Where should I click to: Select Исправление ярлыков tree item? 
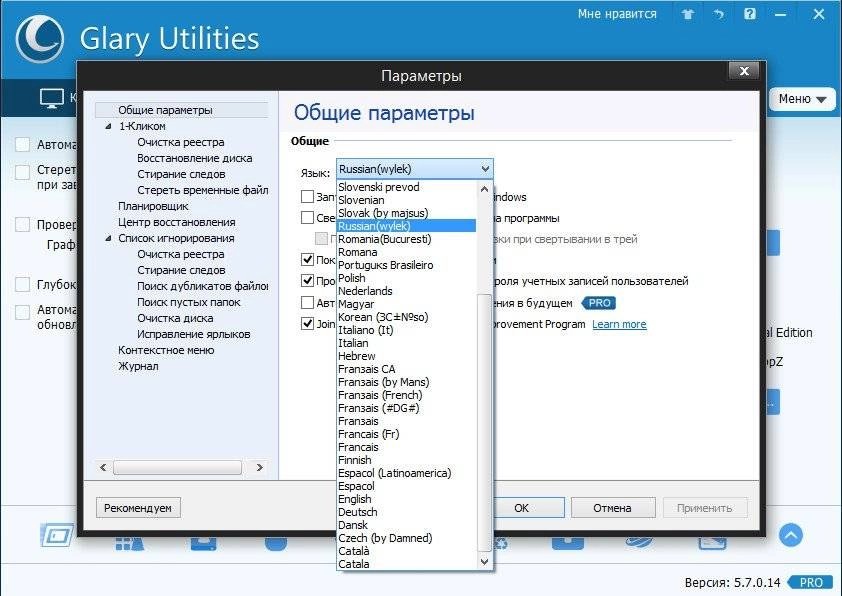[x=193, y=334]
